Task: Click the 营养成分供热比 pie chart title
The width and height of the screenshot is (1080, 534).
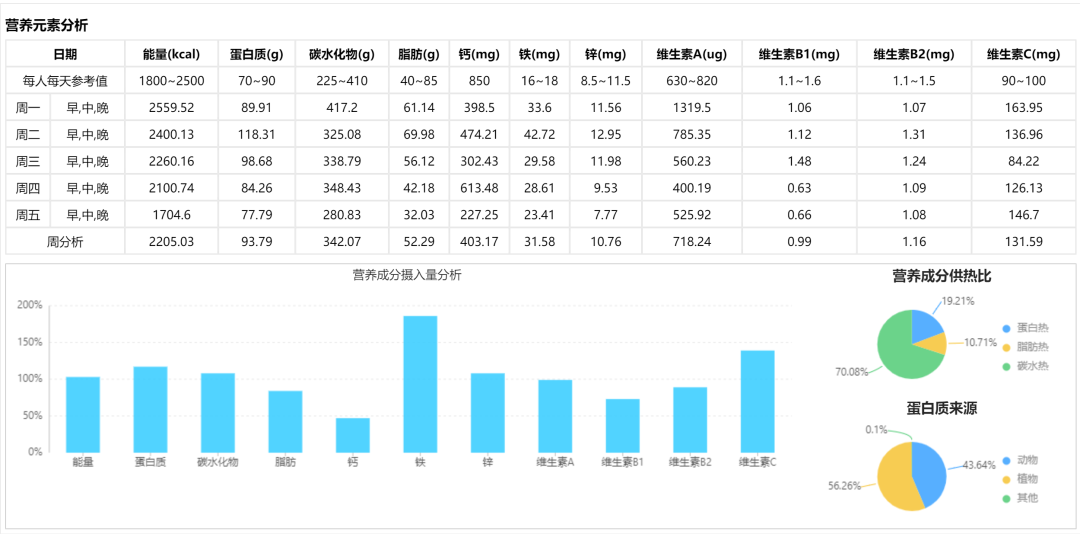Action: (942, 277)
